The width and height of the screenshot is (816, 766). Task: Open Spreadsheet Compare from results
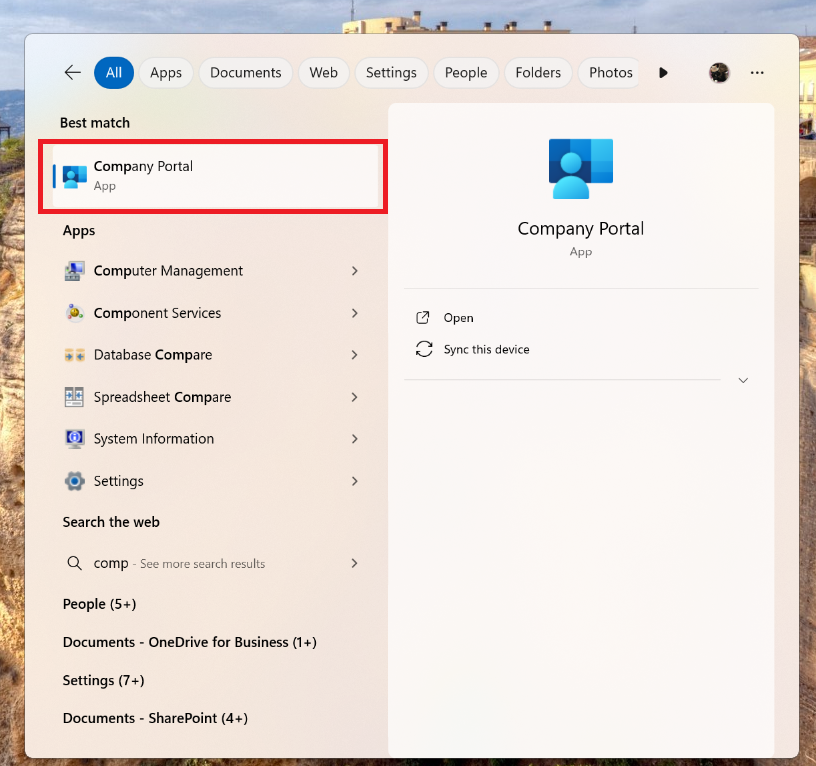point(162,397)
